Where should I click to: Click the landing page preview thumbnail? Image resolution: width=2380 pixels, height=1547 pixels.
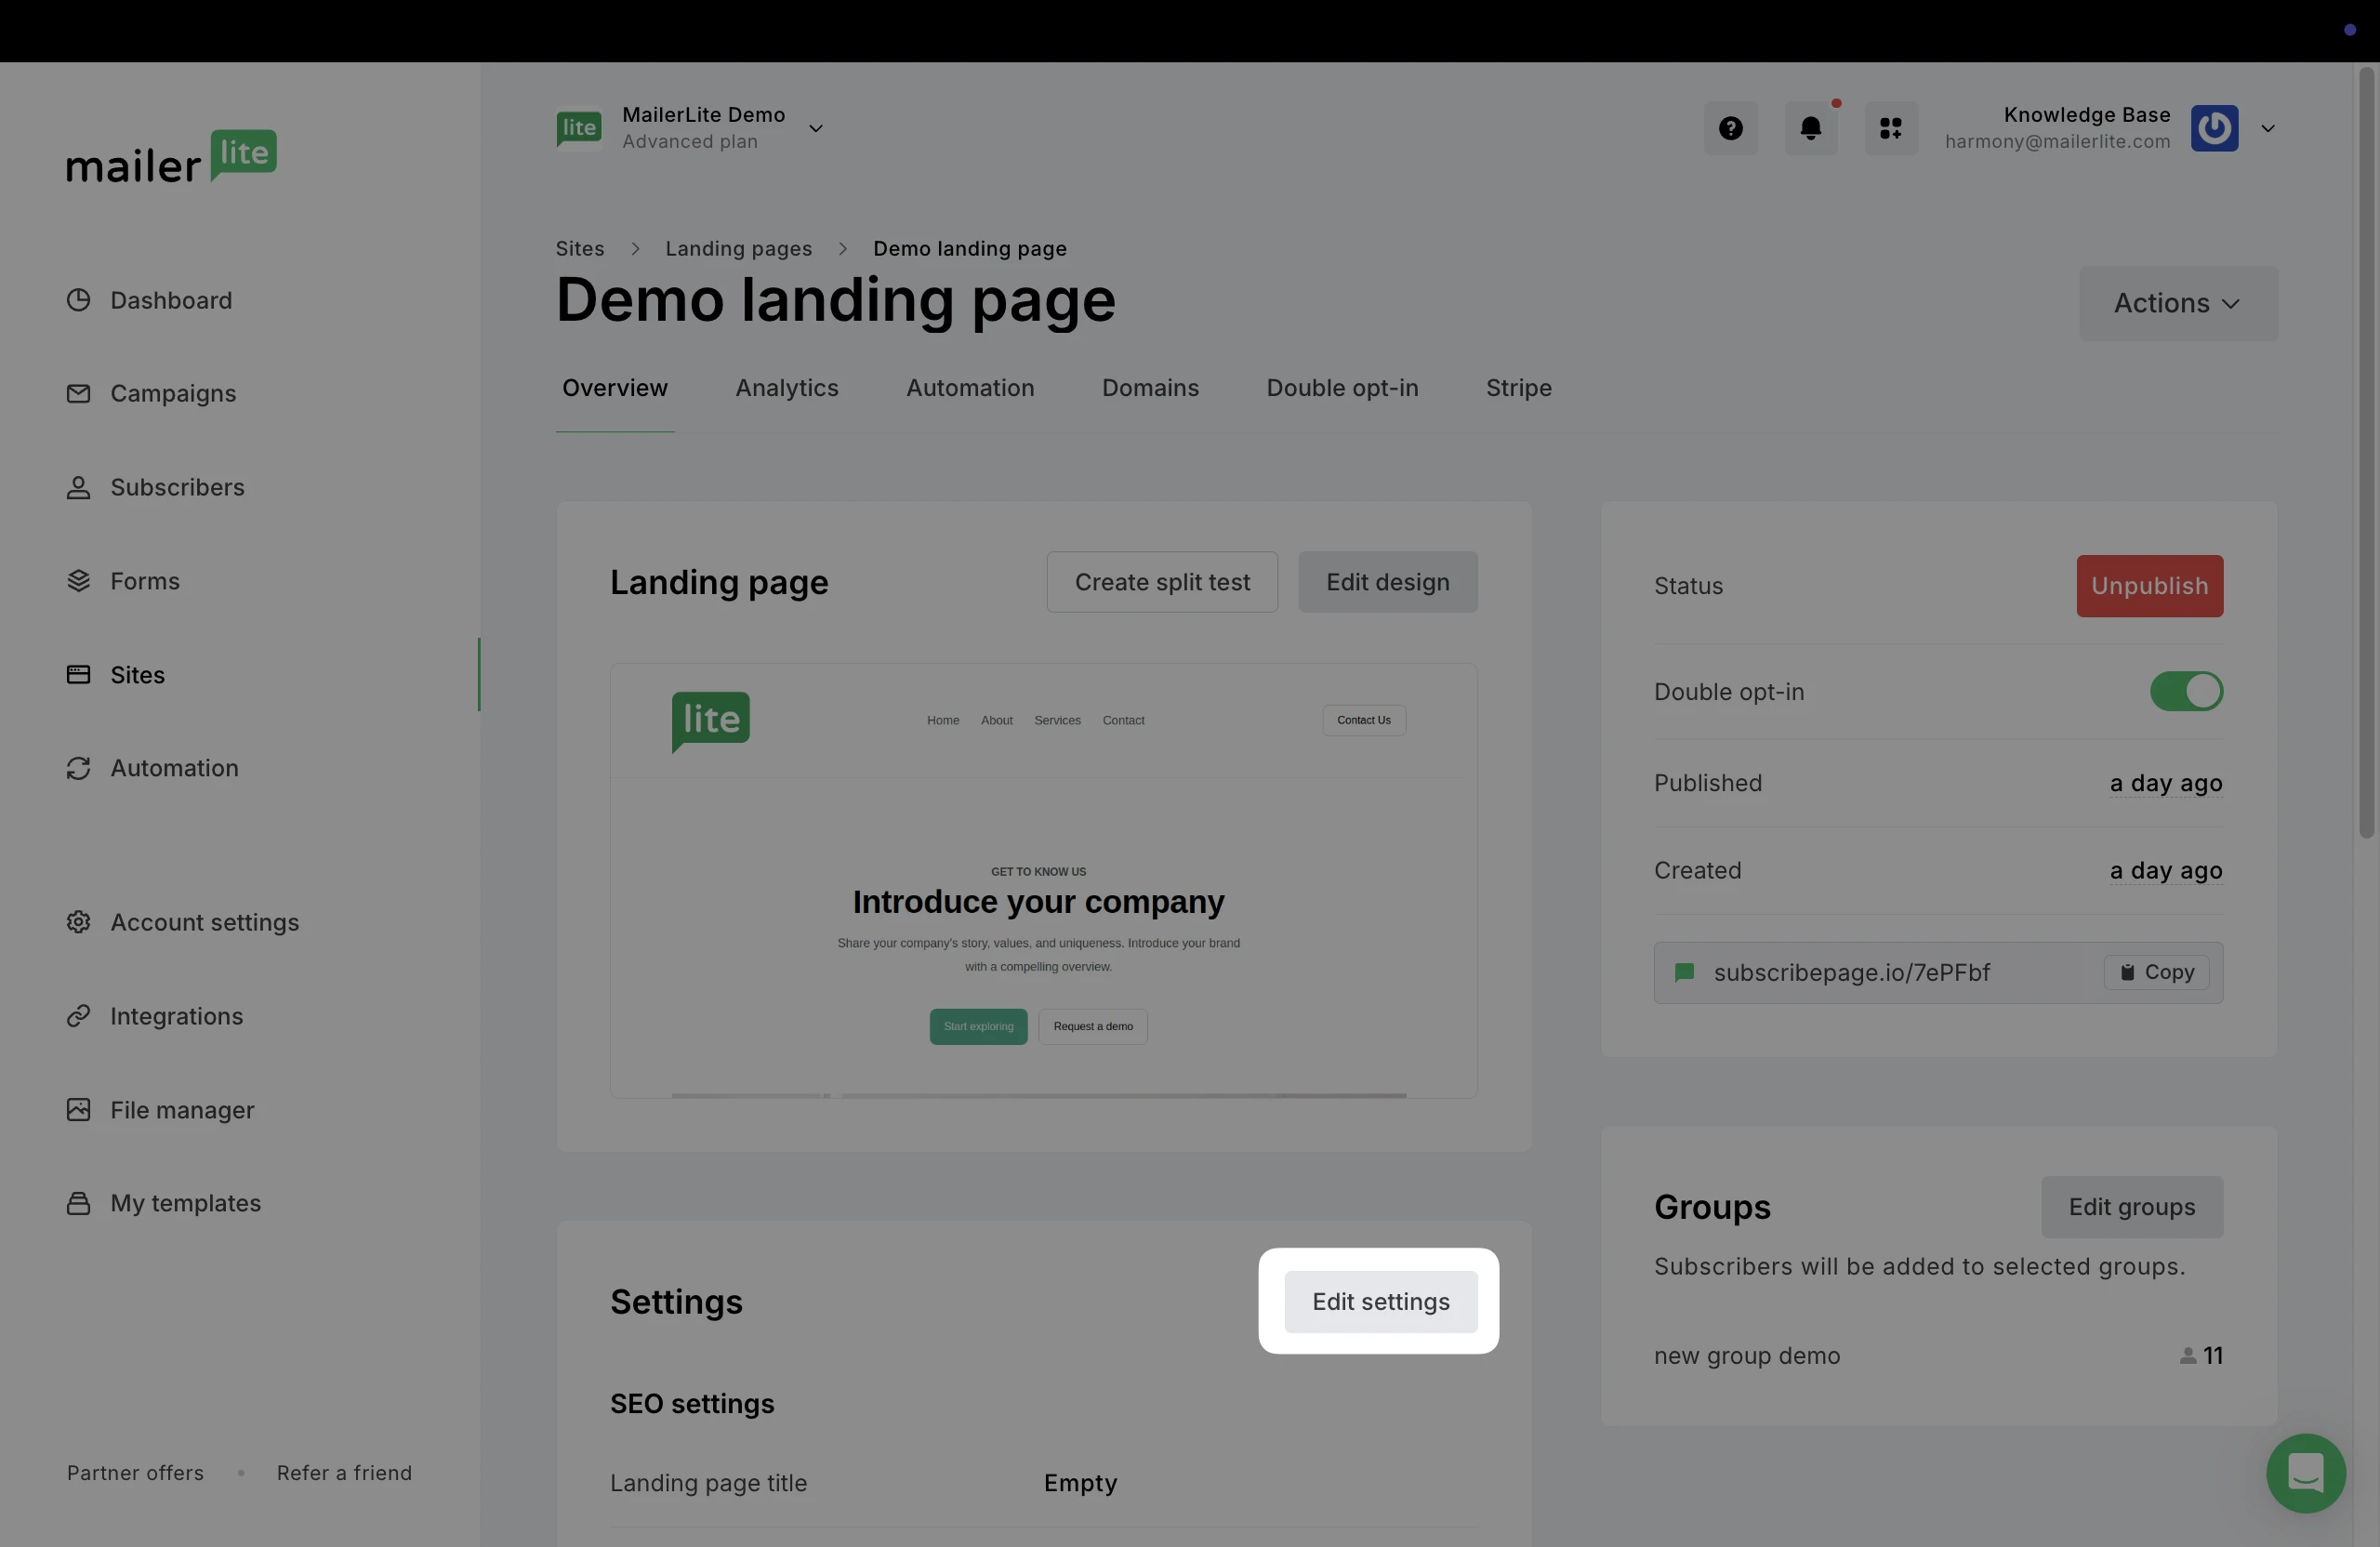tap(1042, 880)
